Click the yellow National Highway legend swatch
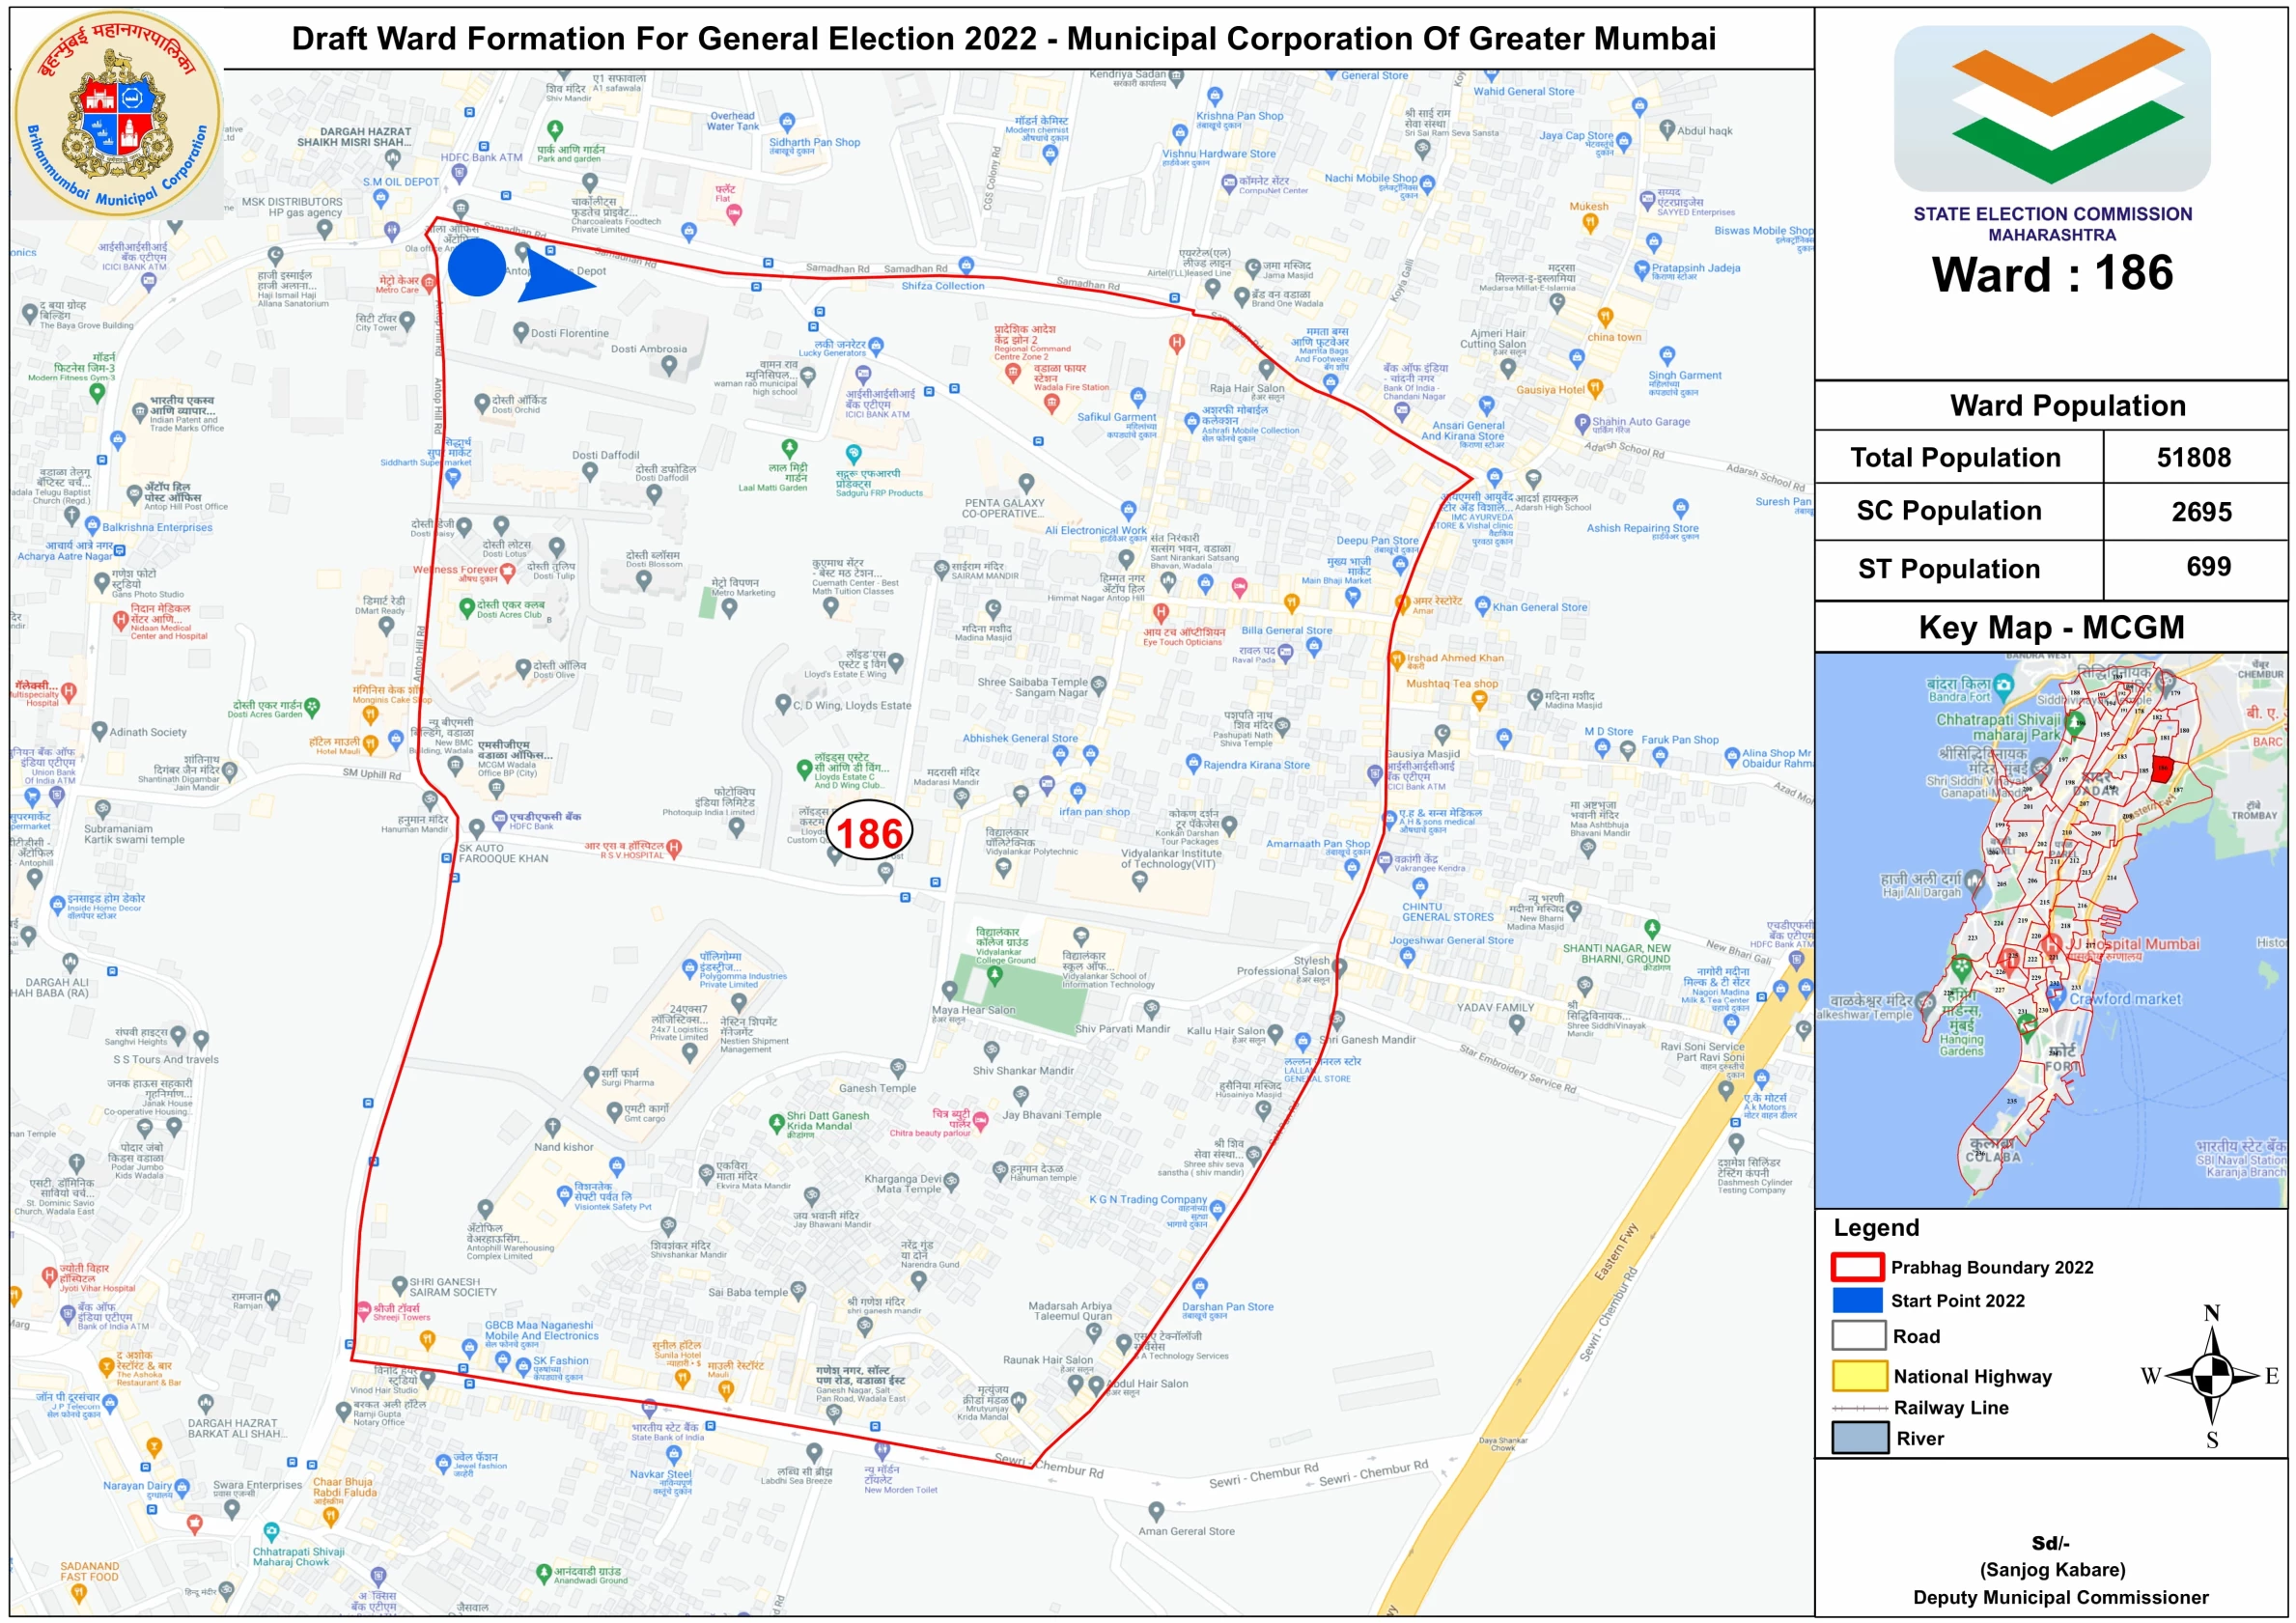Viewport: 2296px width, 1623px height. click(x=1858, y=1375)
